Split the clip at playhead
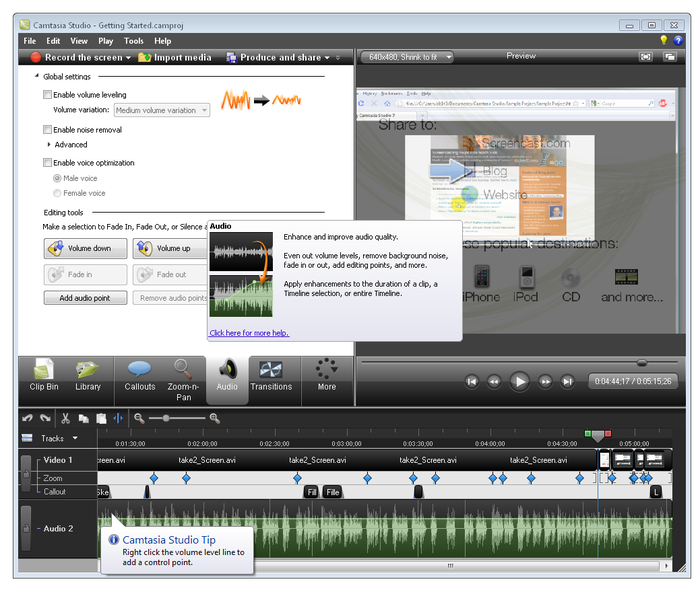700x592 pixels. coord(118,418)
